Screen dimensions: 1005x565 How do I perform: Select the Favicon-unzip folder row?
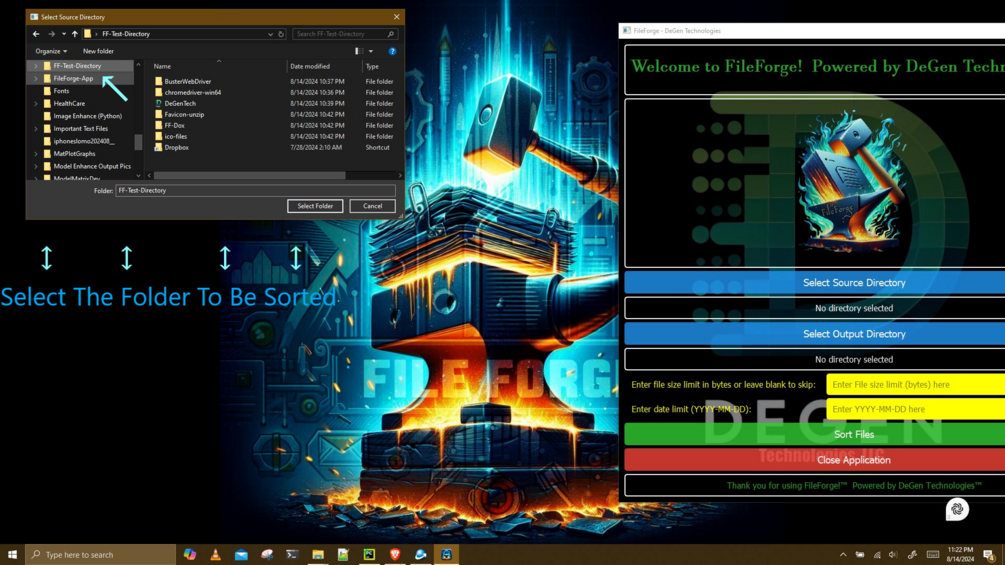click(276, 114)
